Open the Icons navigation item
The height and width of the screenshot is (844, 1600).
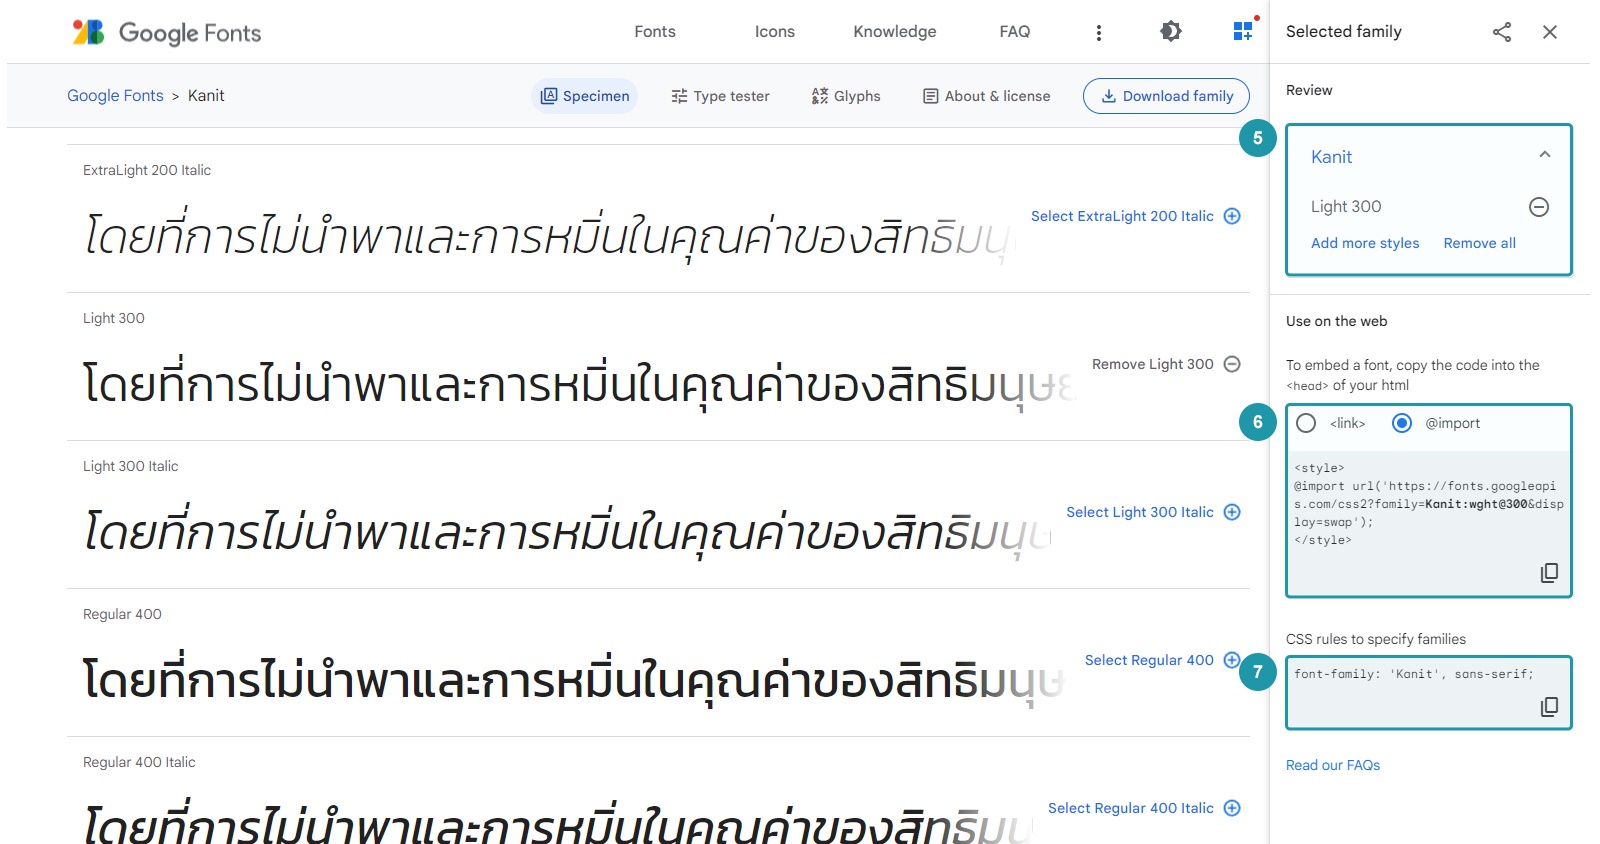[775, 32]
